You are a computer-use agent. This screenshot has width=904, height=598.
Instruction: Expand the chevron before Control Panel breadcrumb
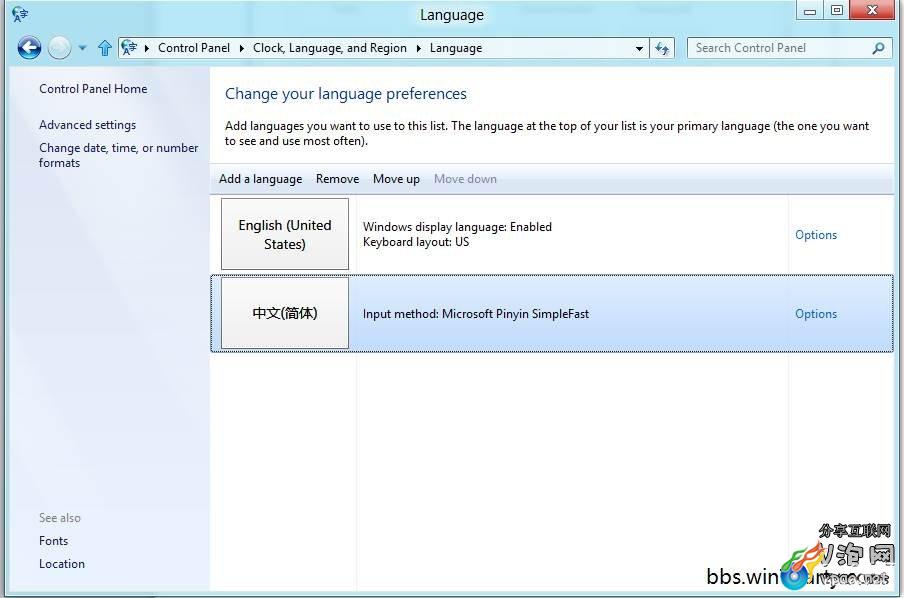146,48
